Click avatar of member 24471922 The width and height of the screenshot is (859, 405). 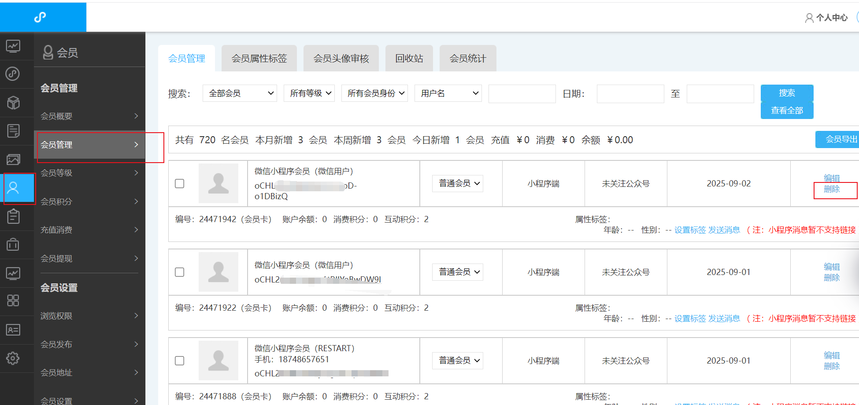(x=219, y=272)
